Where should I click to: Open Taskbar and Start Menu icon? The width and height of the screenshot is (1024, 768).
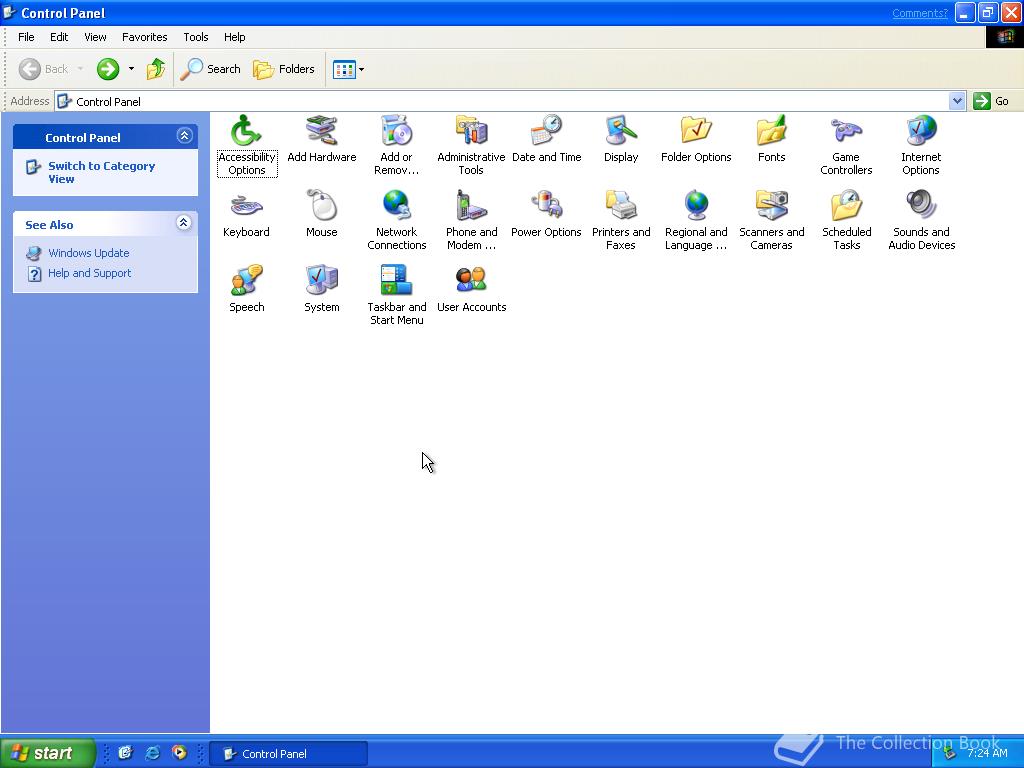(x=396, y=281)
